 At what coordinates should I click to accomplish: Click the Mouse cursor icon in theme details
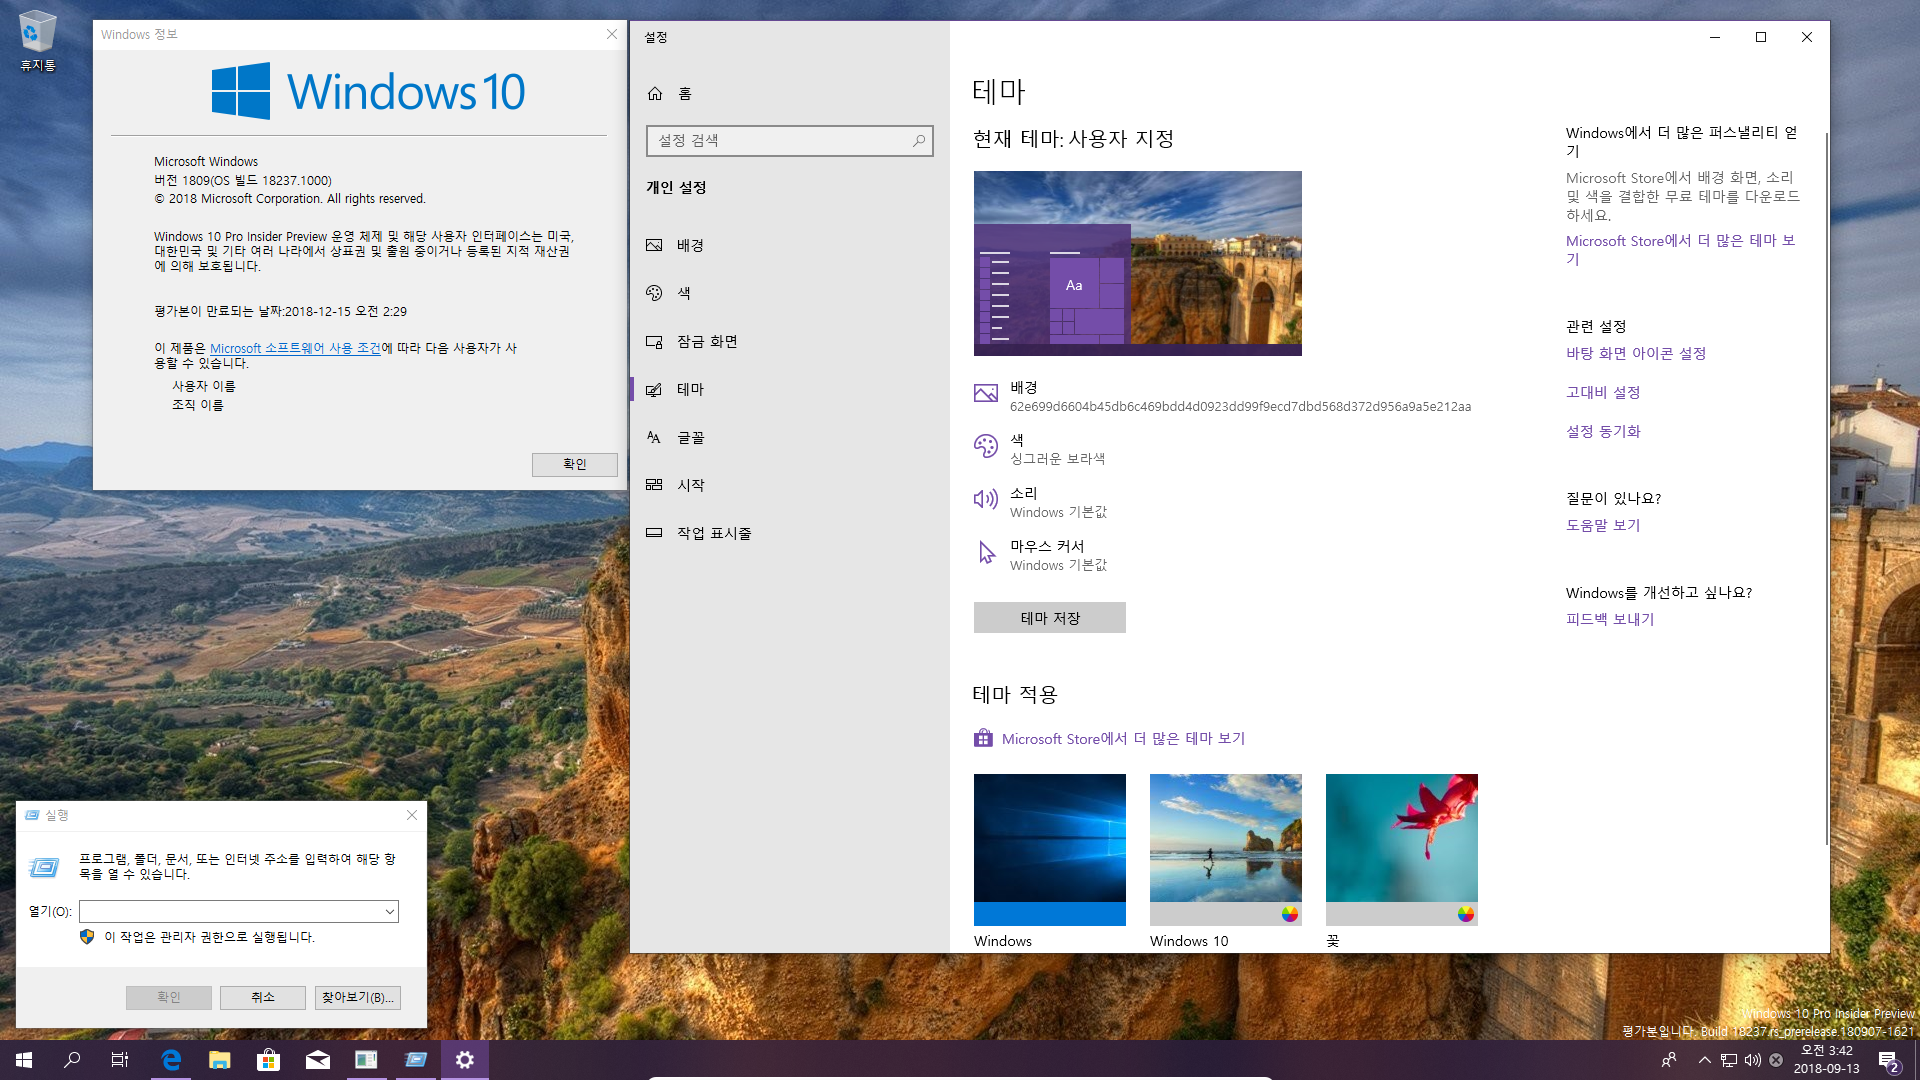coord(986,552)
